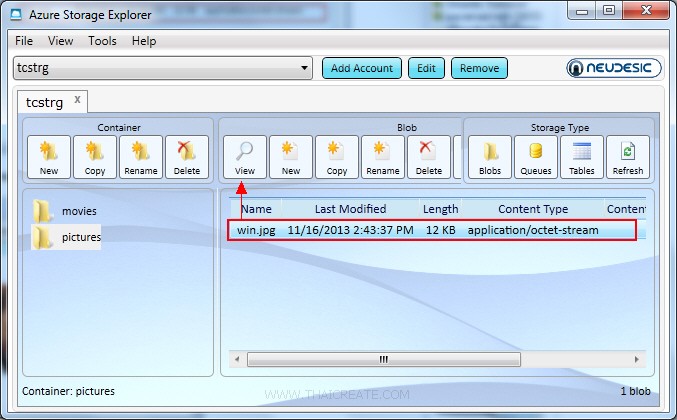The image size is (677, 420).
Task: Open the Tools menu
Action: pyautogui.click(x=102, y=41)
